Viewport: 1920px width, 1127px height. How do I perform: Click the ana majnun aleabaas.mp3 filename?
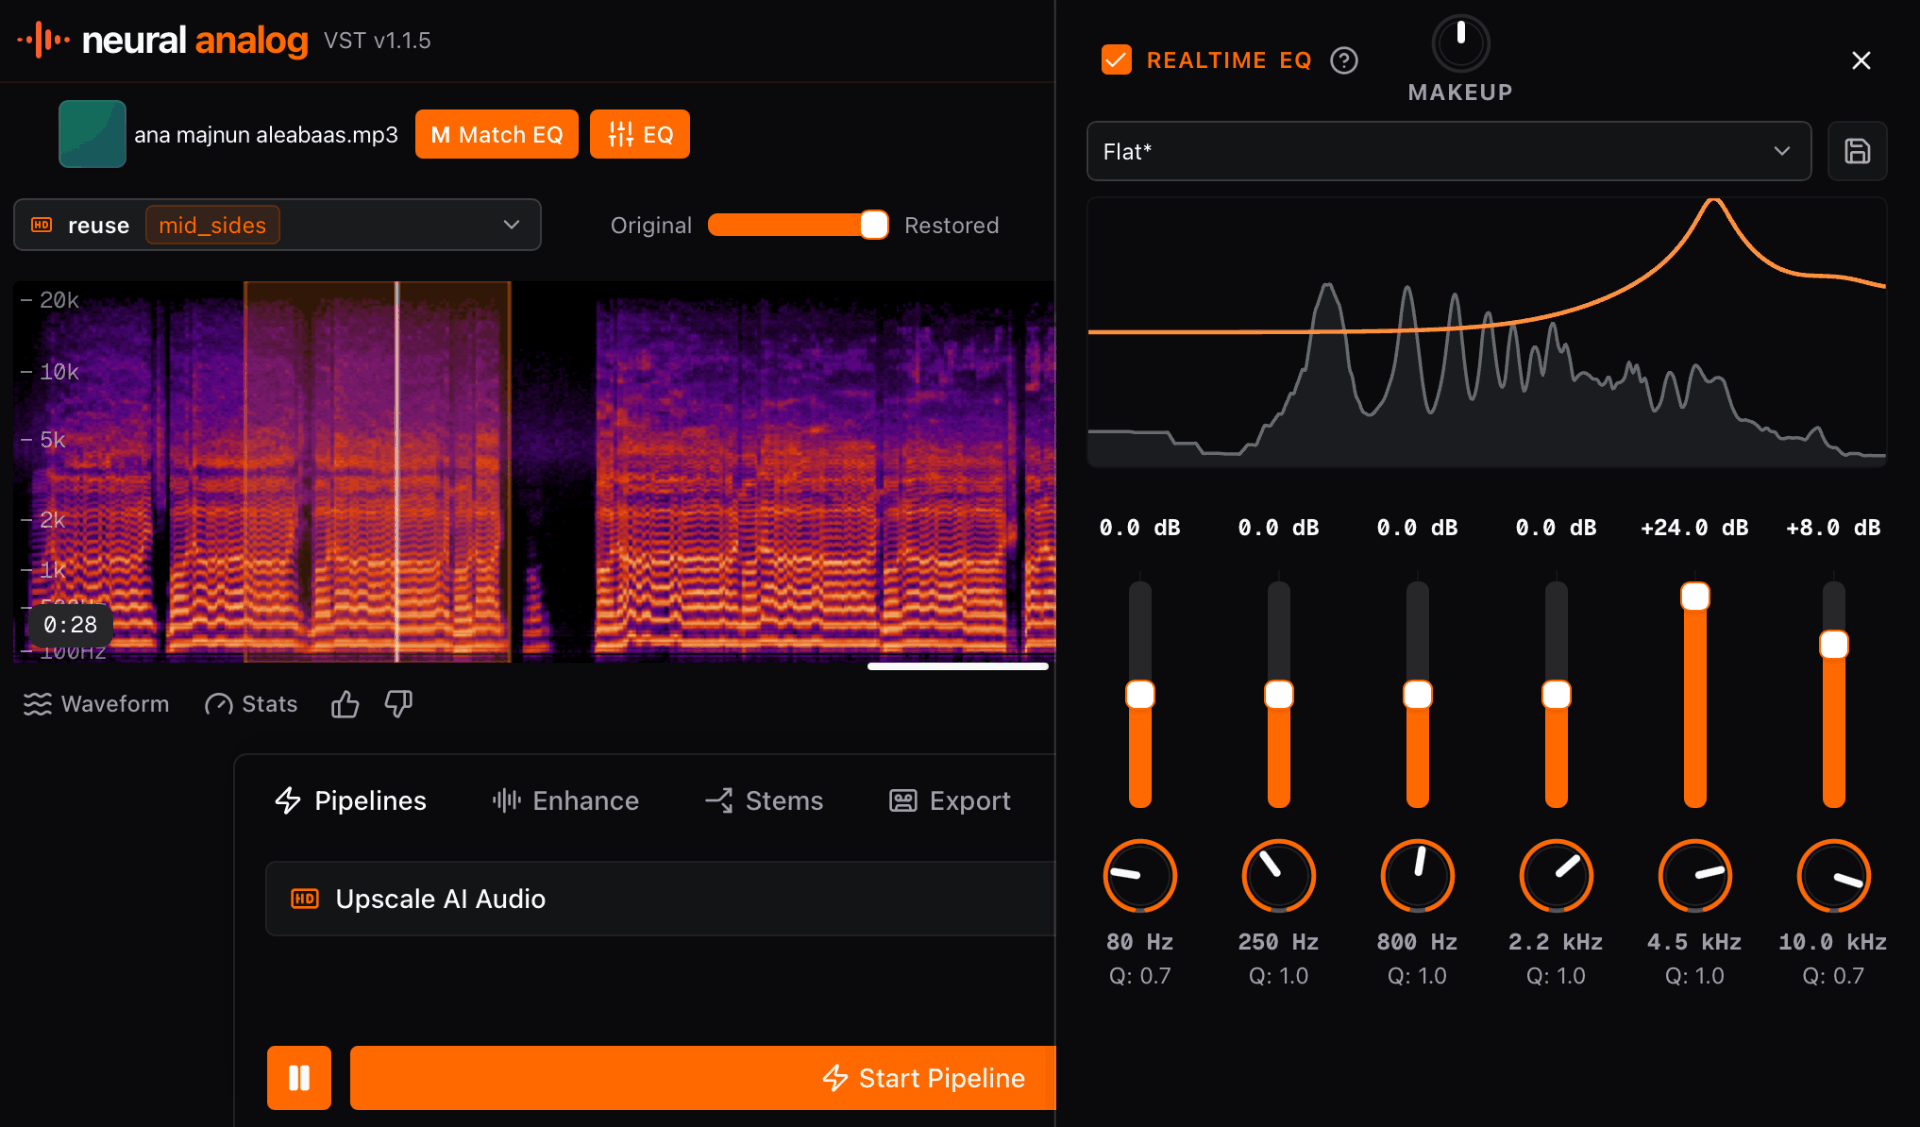coord(266,134)
